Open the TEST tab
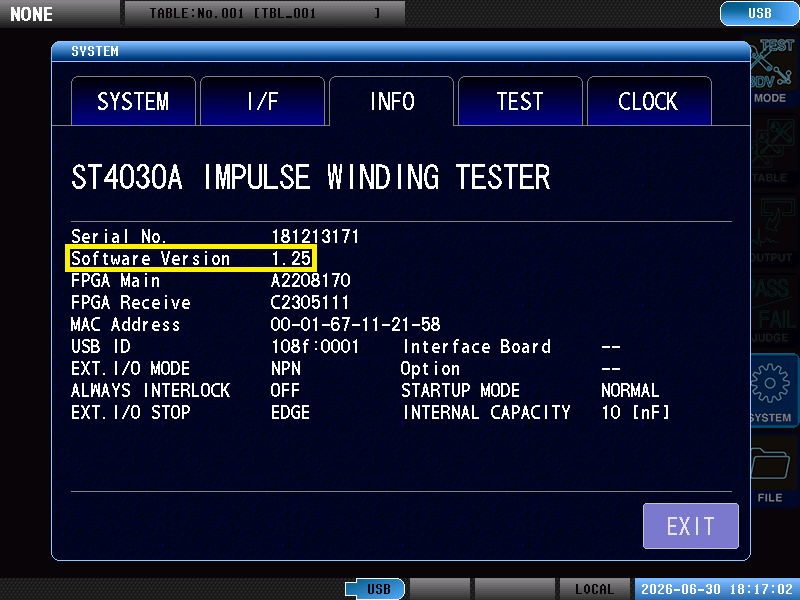The width and height of the screenshot is (800, 600). point(520,101)
